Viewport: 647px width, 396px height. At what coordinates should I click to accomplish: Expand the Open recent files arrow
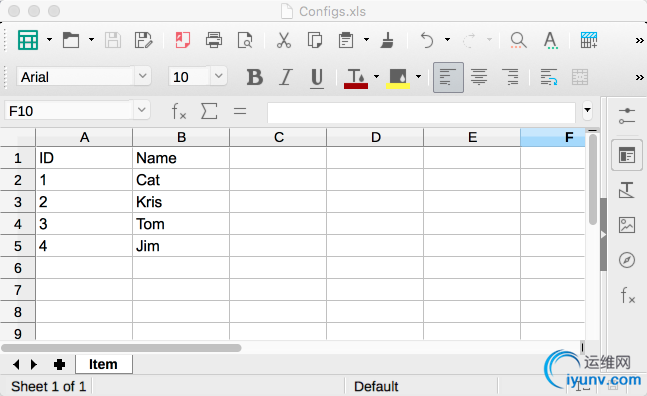tap(92, 40)
